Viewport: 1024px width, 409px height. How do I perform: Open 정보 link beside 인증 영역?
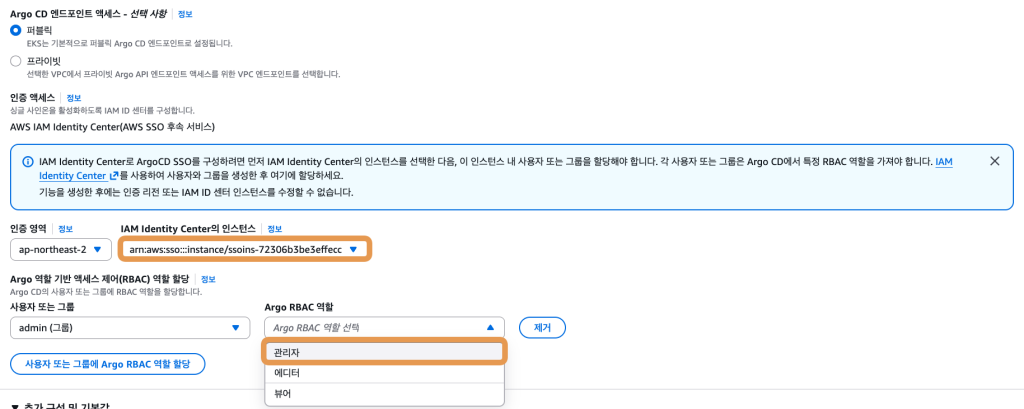click(66, 229)
